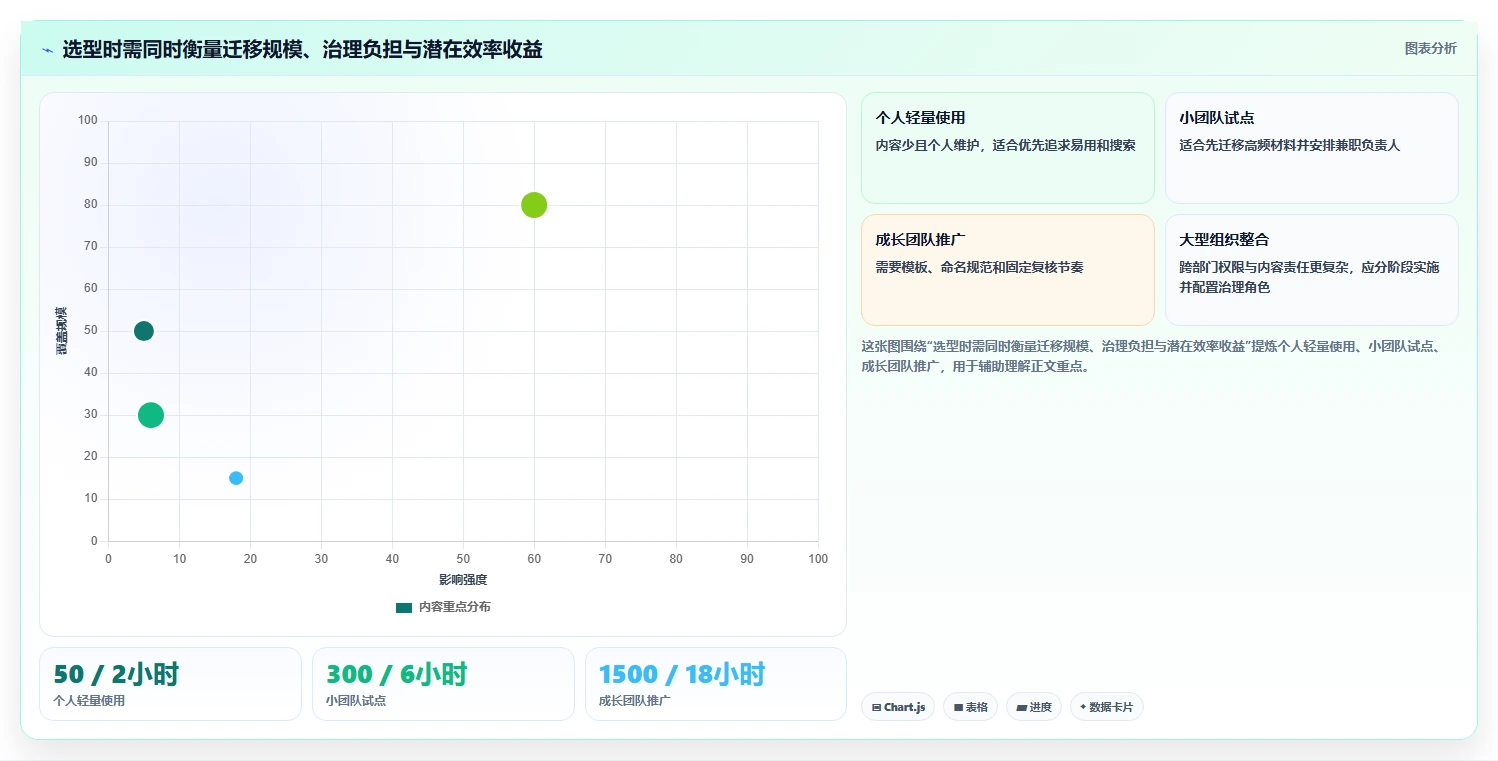The image size is (1498, 761).
Task: Click the 300 / 6小时 stat card
Action: pyautogui.click(x=443, y=684)
